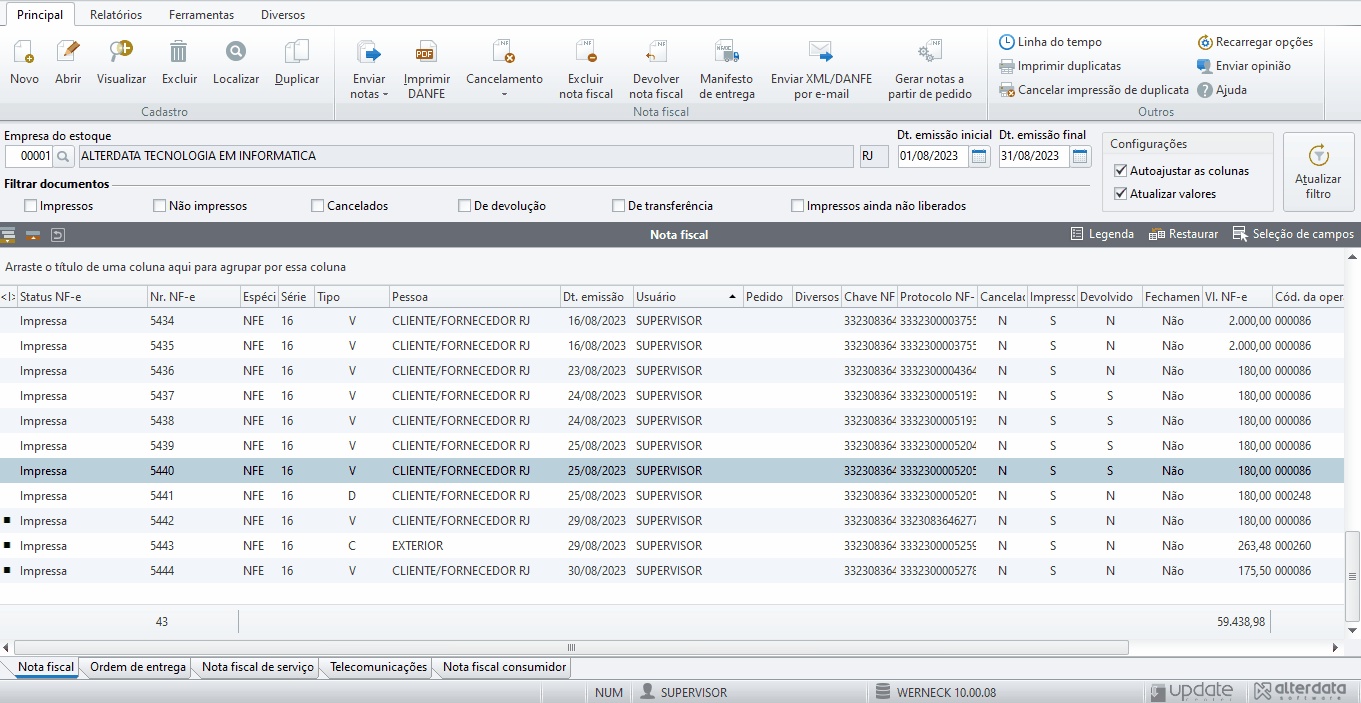Select row with NF-e number 5434
The image size is (1361, 703).
672,321
